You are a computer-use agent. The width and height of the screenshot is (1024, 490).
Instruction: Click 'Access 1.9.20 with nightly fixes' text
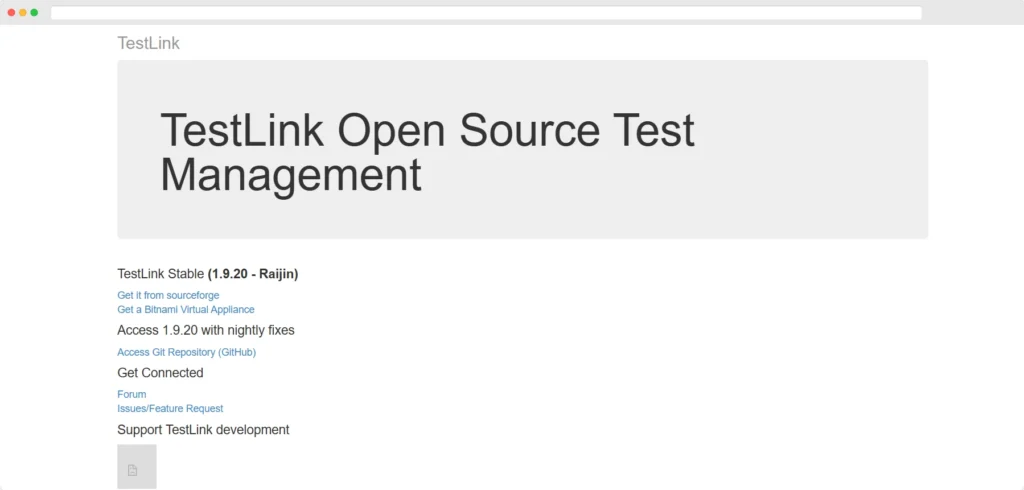(x=206, y=330)
